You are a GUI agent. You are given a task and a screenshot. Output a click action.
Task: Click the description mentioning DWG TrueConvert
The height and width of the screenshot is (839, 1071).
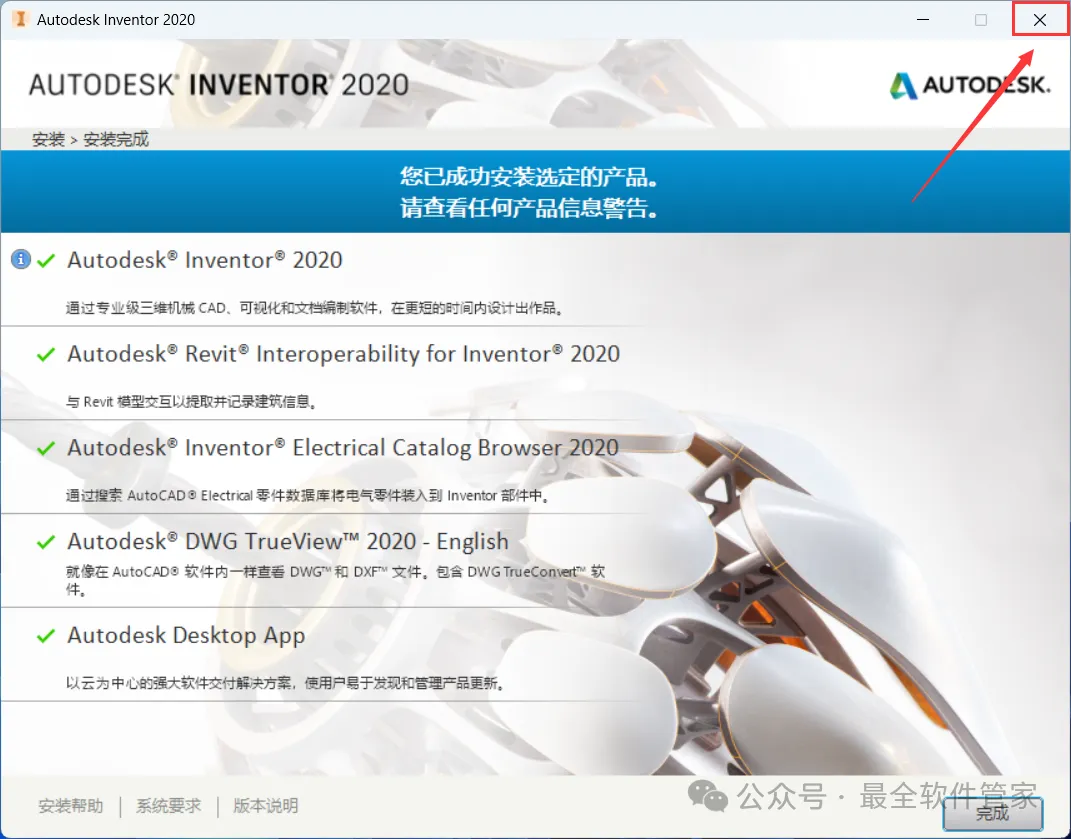tap(335, 580)
